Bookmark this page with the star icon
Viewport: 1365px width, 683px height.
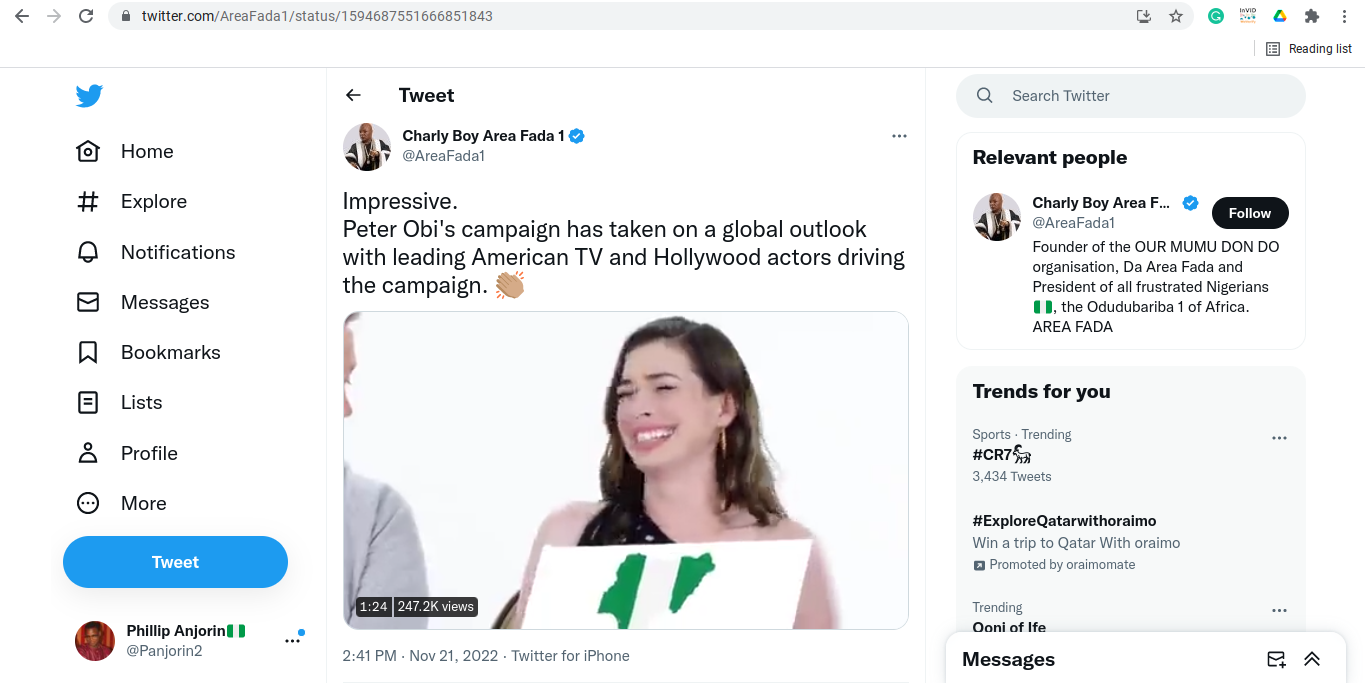tap(1176, 16)
